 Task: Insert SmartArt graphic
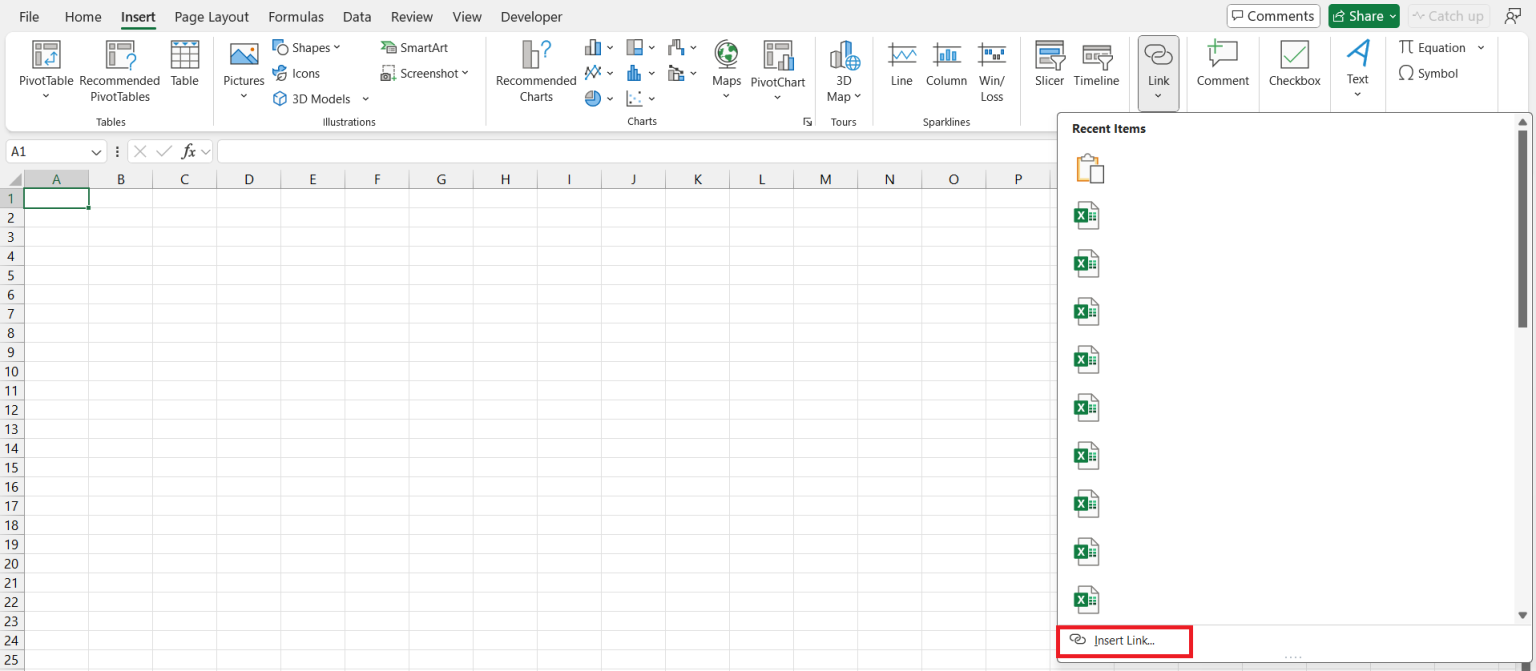[414, 46]
